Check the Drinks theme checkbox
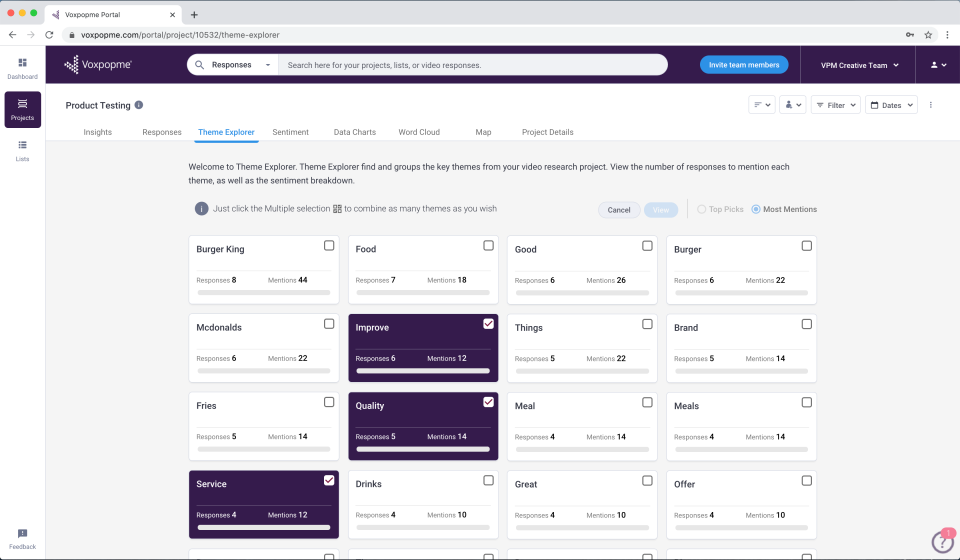The width and height of the screenshot is (960, 560). [x=488, y=480]
